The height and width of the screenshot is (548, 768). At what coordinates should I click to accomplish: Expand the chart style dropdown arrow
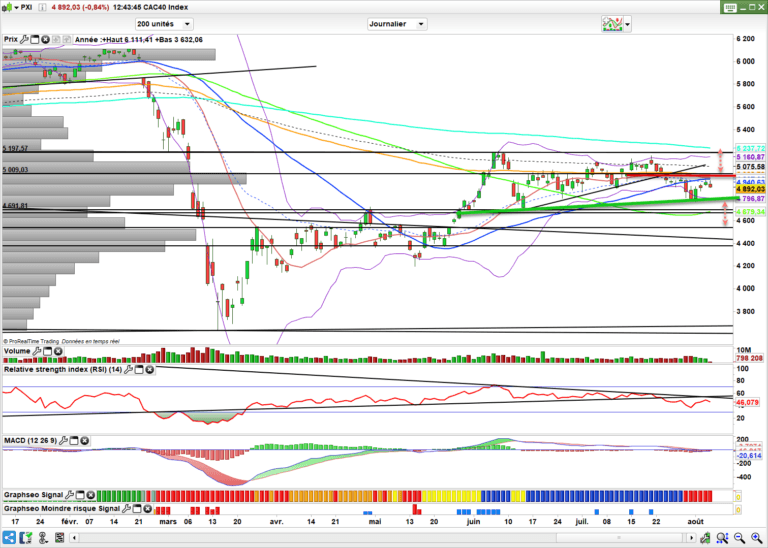pos(628,24)
